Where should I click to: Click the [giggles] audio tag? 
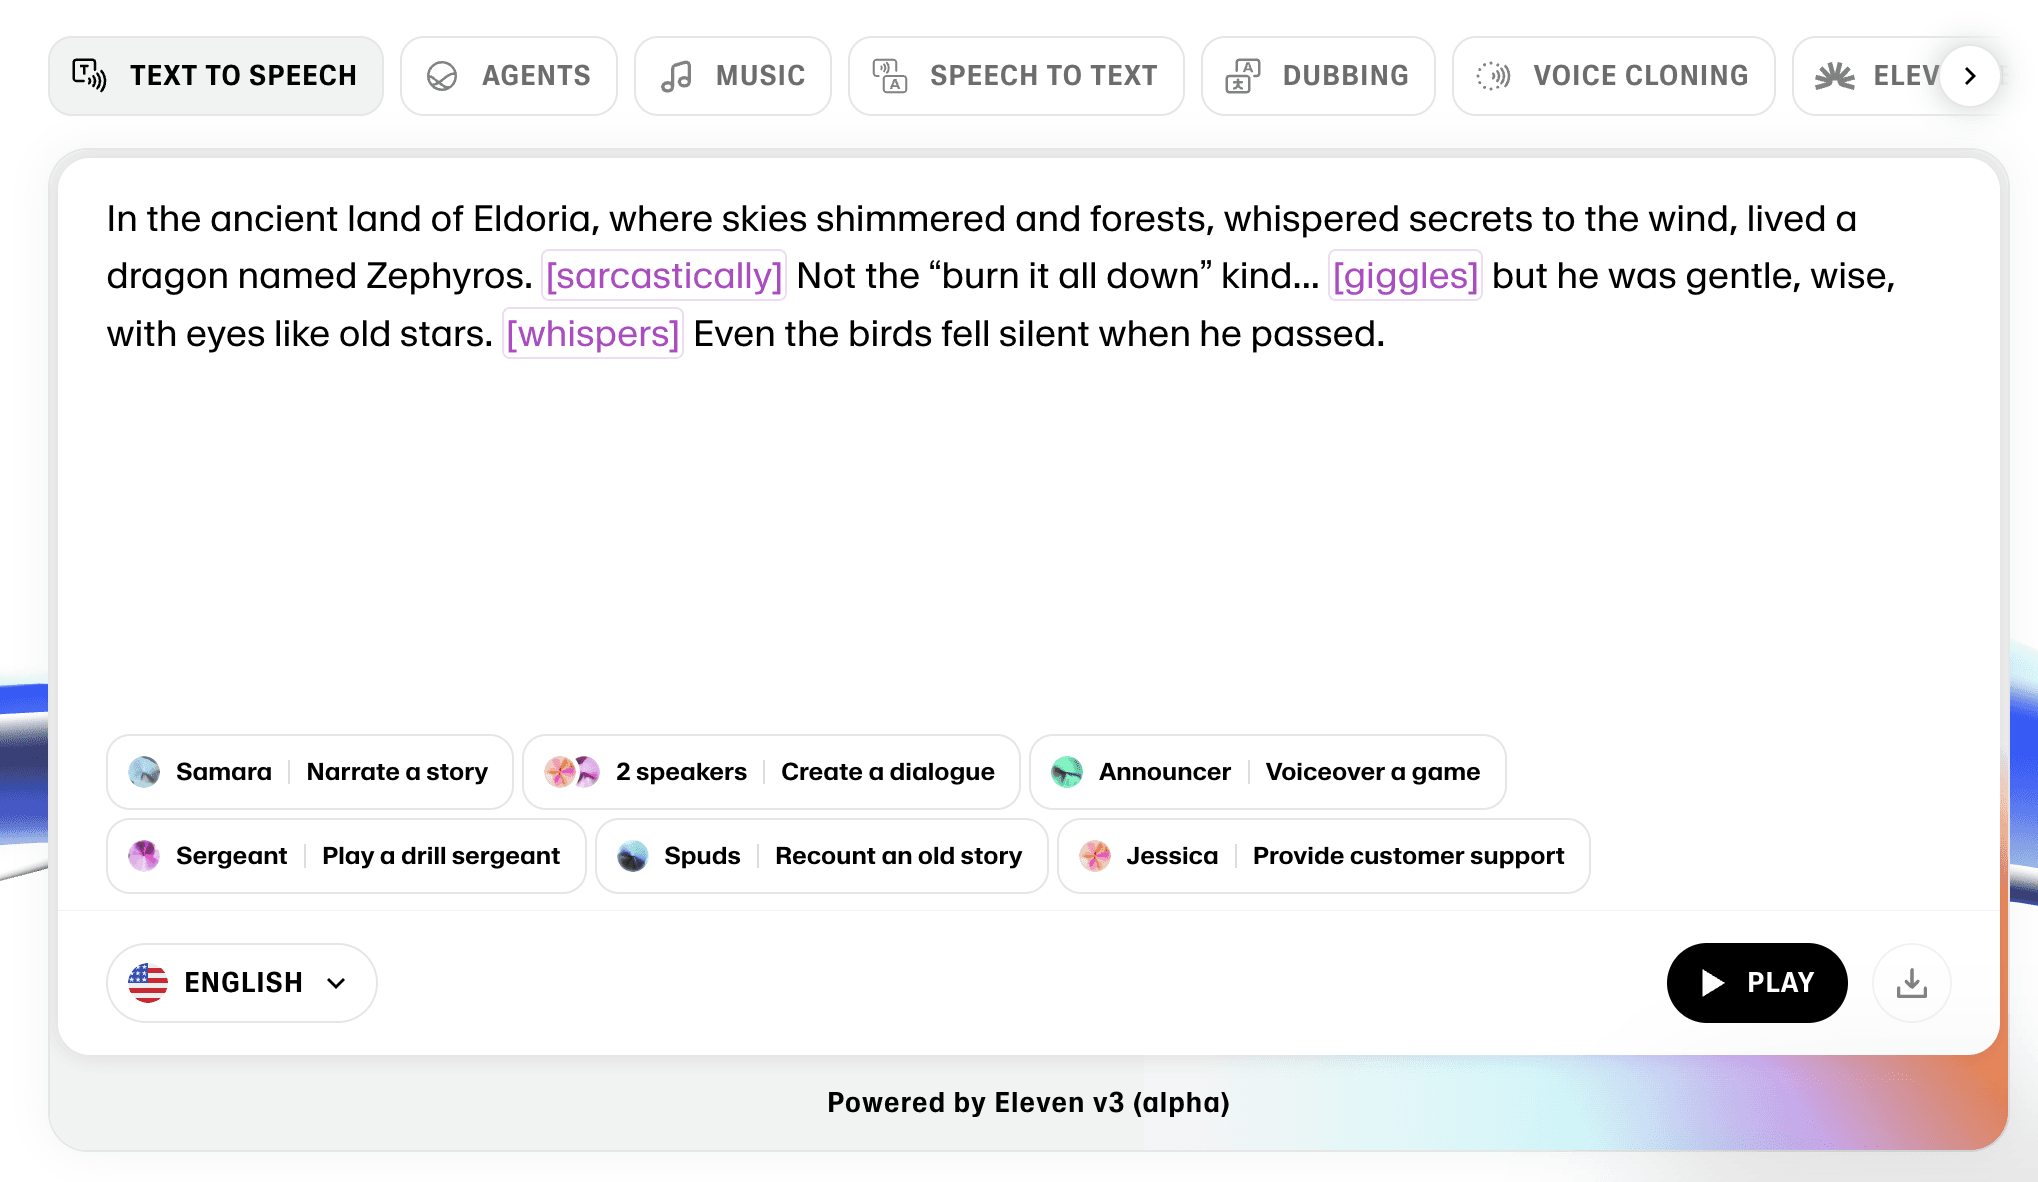(x=1405, y=276)
